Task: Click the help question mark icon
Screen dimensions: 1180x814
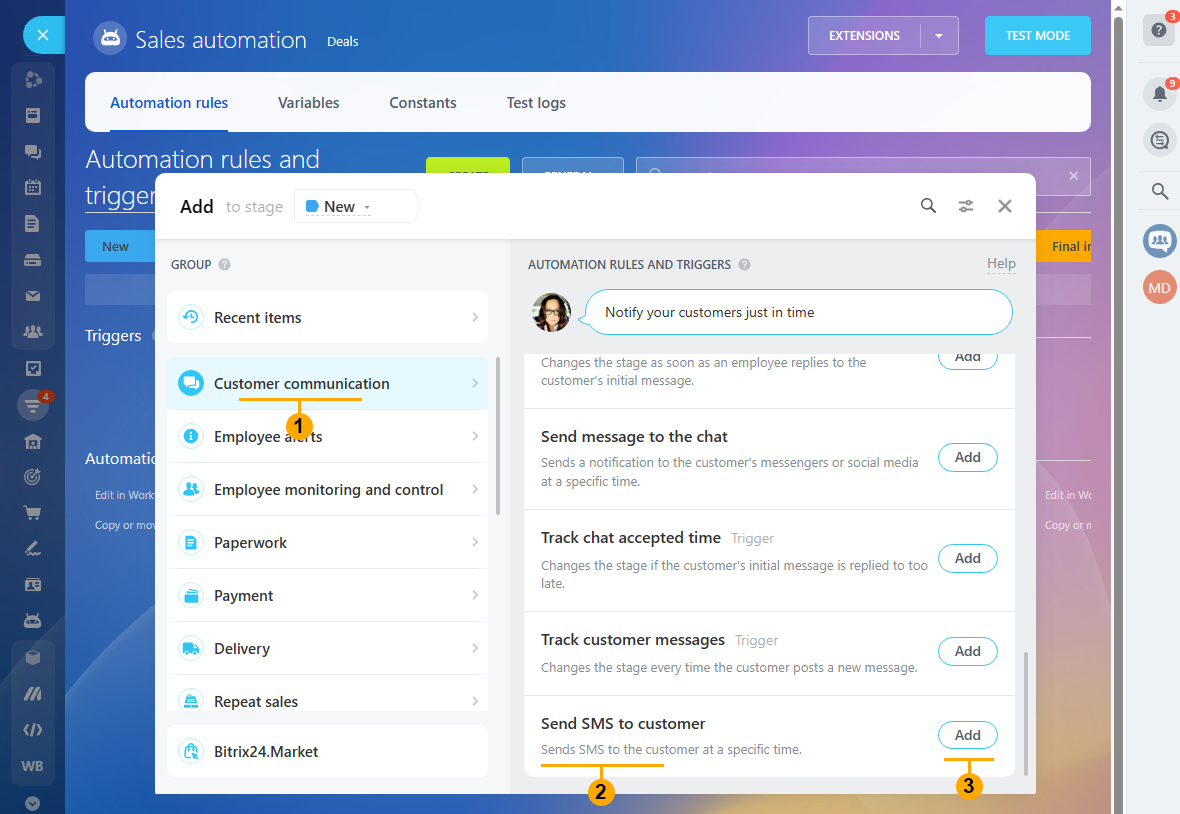Action: 1159,30
